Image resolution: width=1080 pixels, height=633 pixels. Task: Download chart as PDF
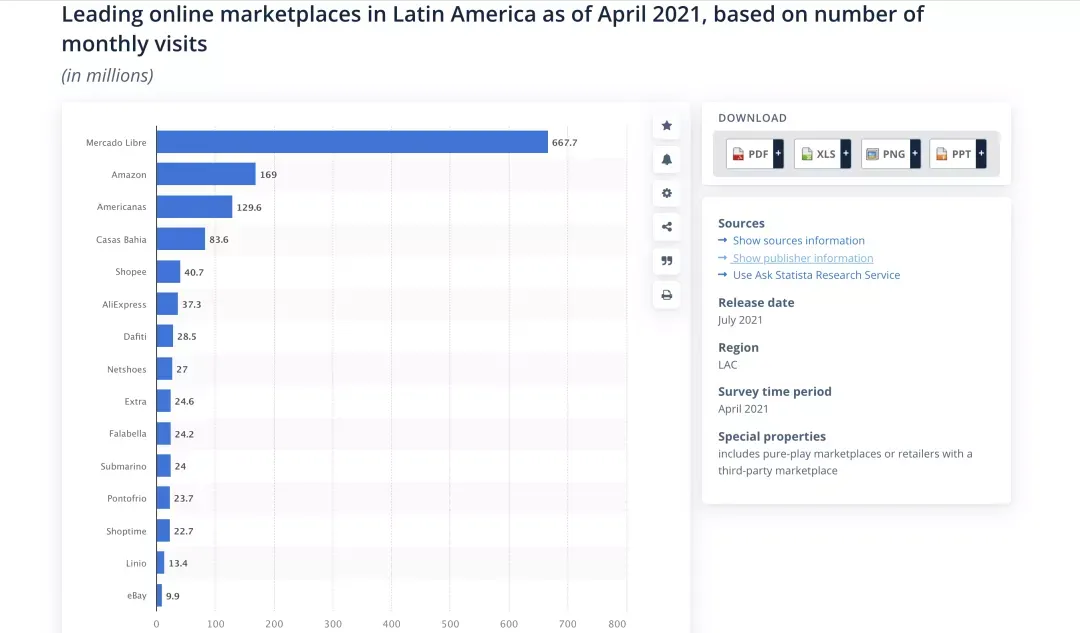click(x=749, y=154)
